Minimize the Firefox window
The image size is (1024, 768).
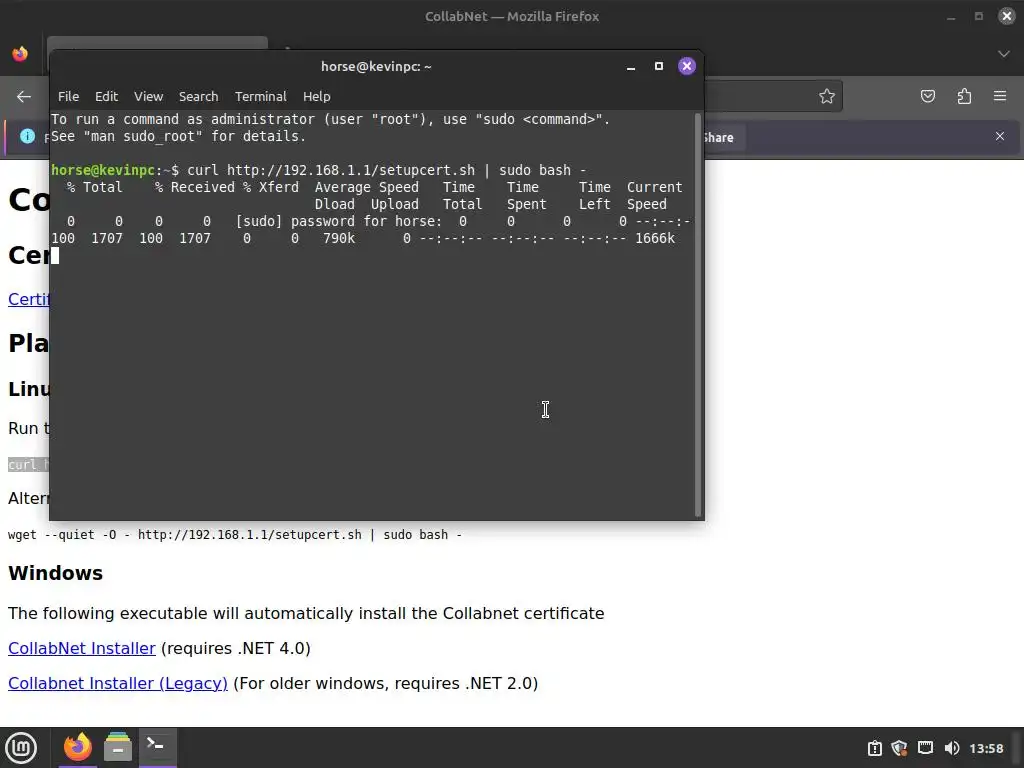tap(951, 17)
